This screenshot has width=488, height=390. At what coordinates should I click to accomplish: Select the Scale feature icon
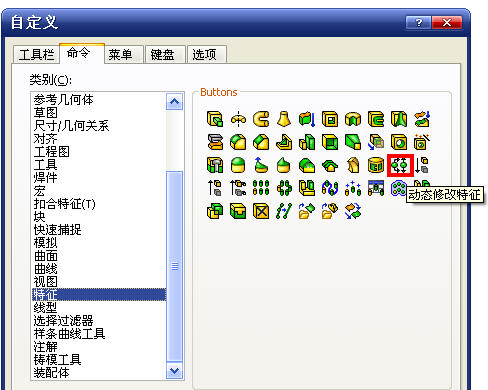coord(307,142)
